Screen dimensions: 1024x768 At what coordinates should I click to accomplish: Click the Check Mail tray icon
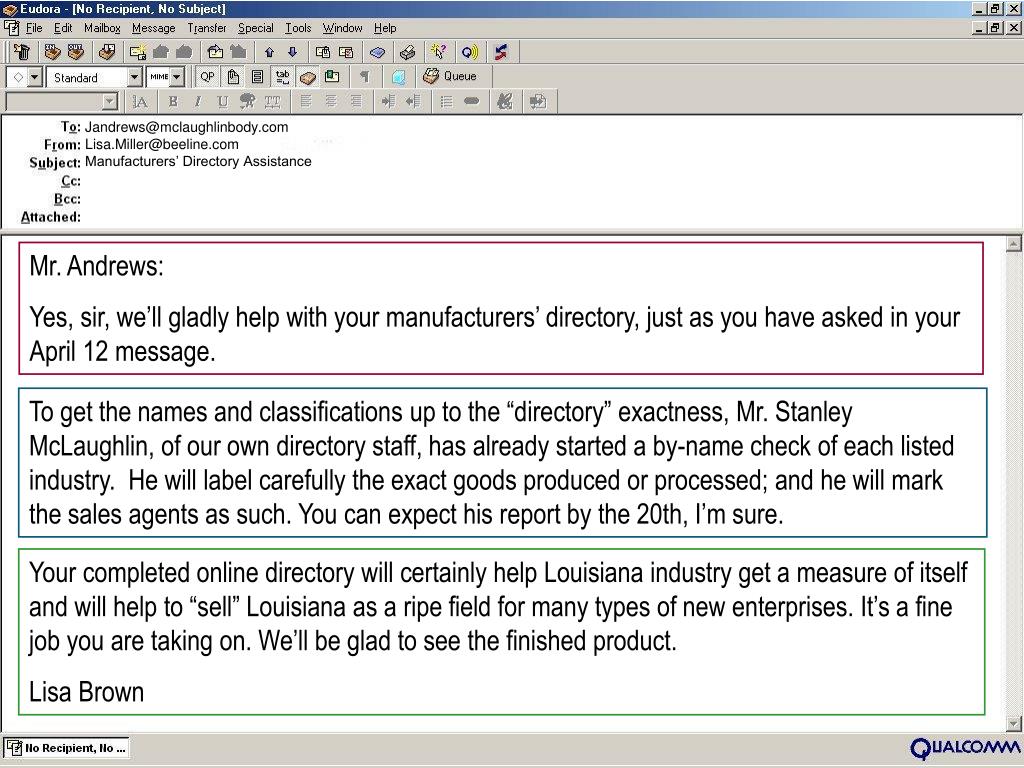tap(107, 52)
